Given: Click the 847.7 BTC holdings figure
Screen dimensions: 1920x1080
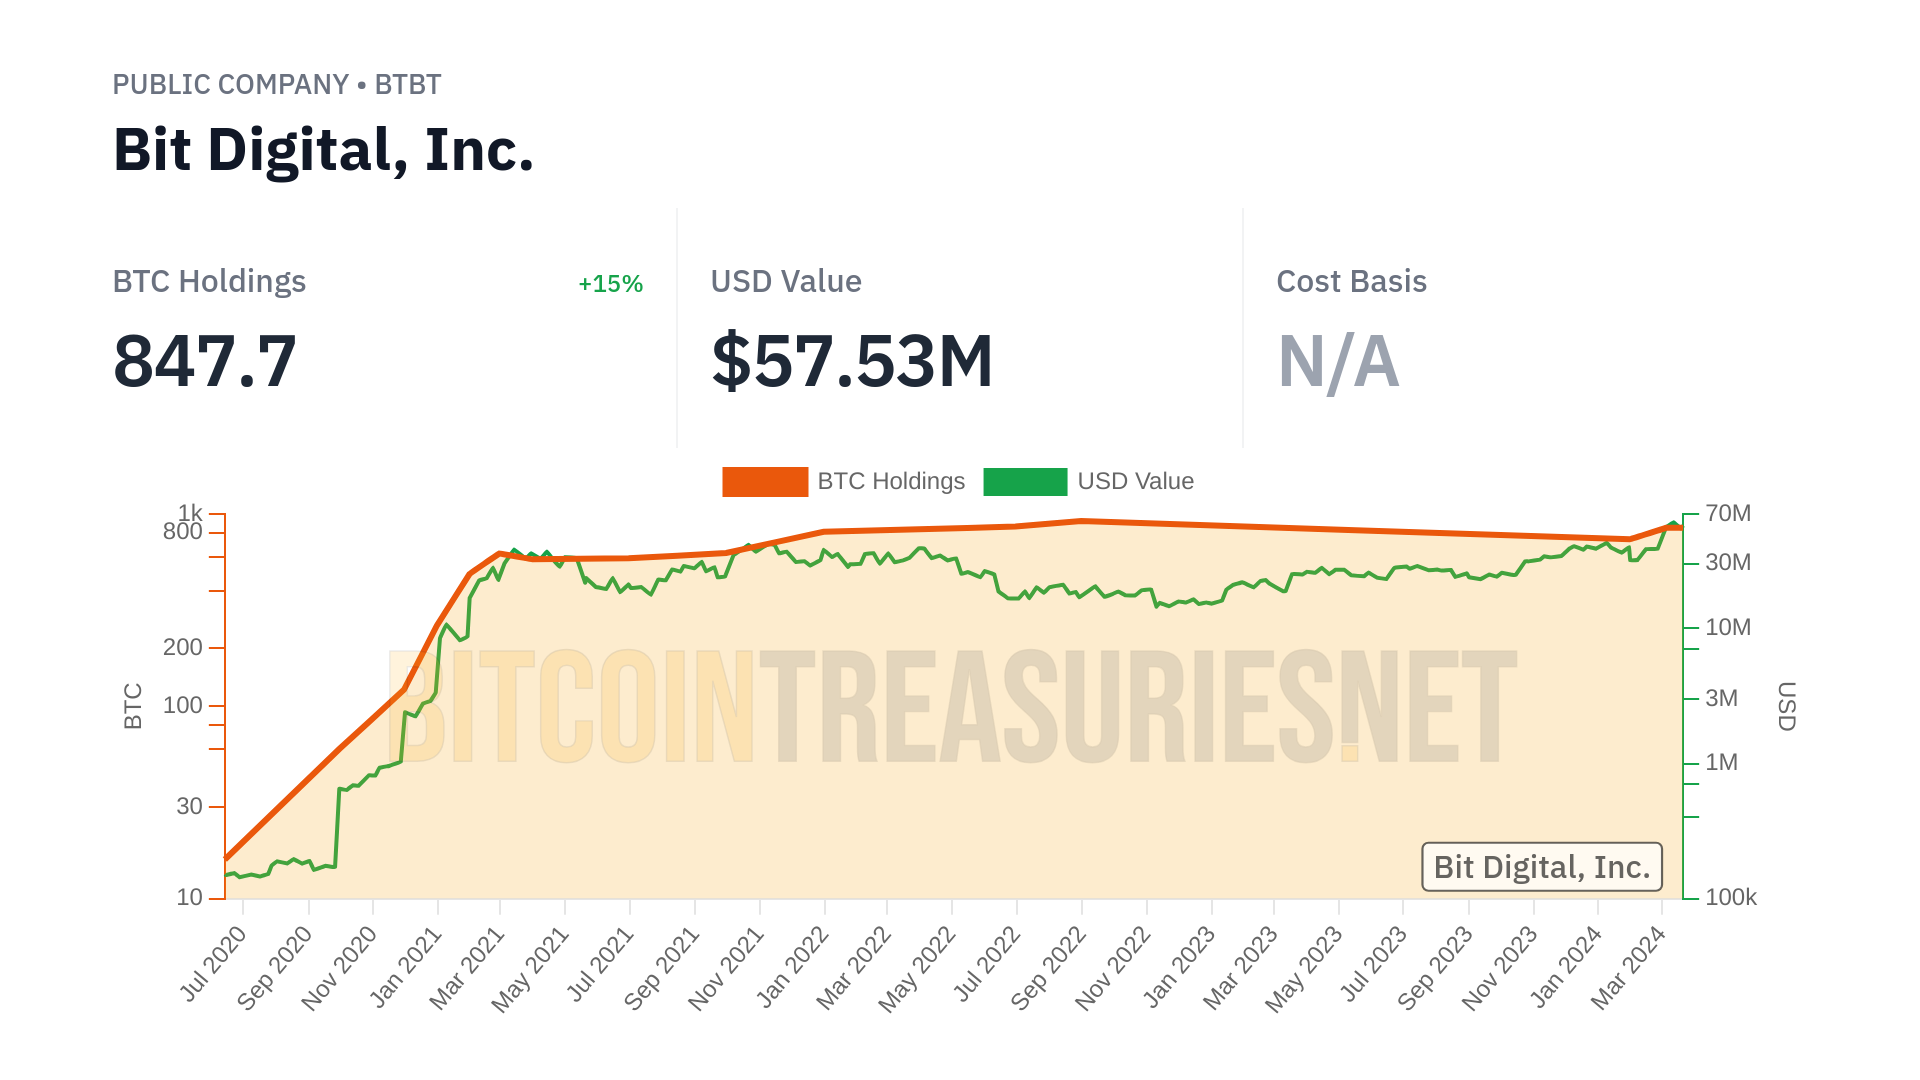Looking at the screenshot, I should click(x=205, y=361).
